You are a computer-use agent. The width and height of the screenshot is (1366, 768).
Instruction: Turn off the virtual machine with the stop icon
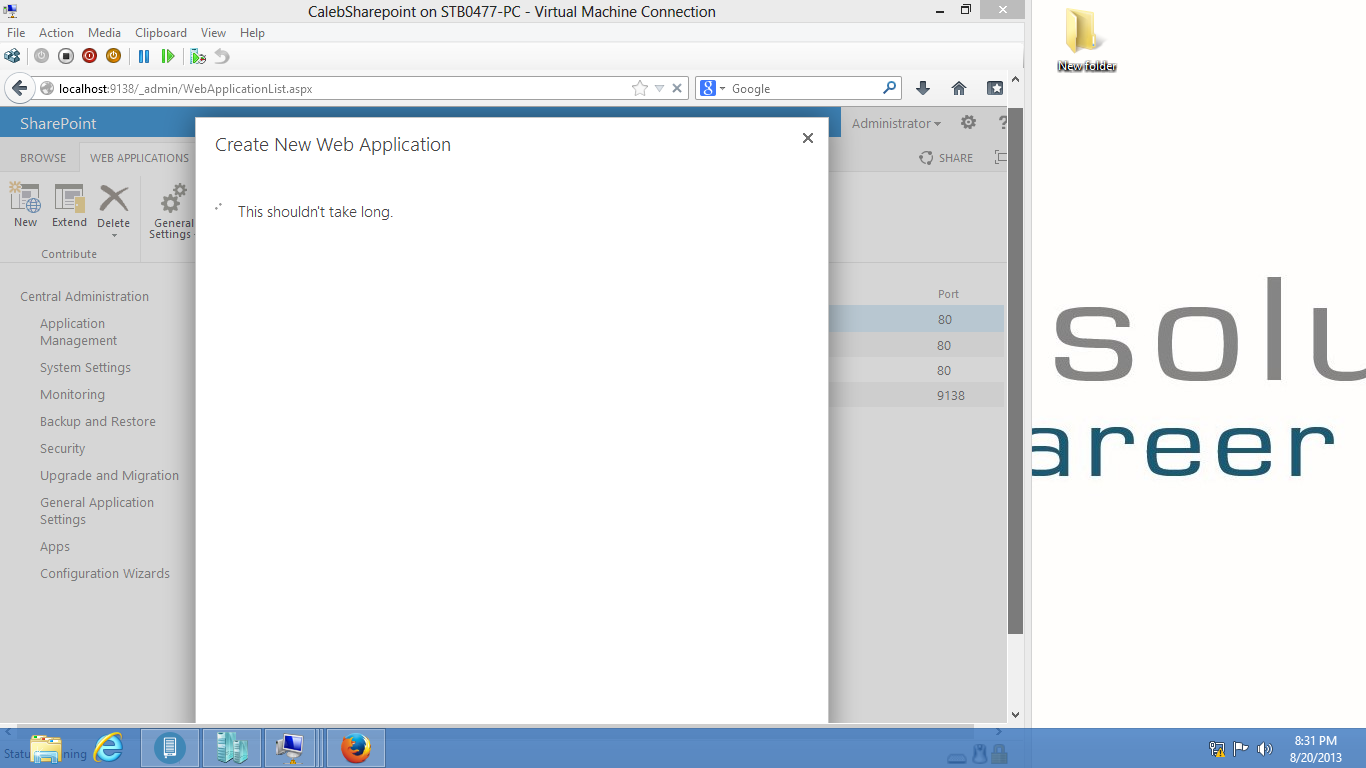65,56
